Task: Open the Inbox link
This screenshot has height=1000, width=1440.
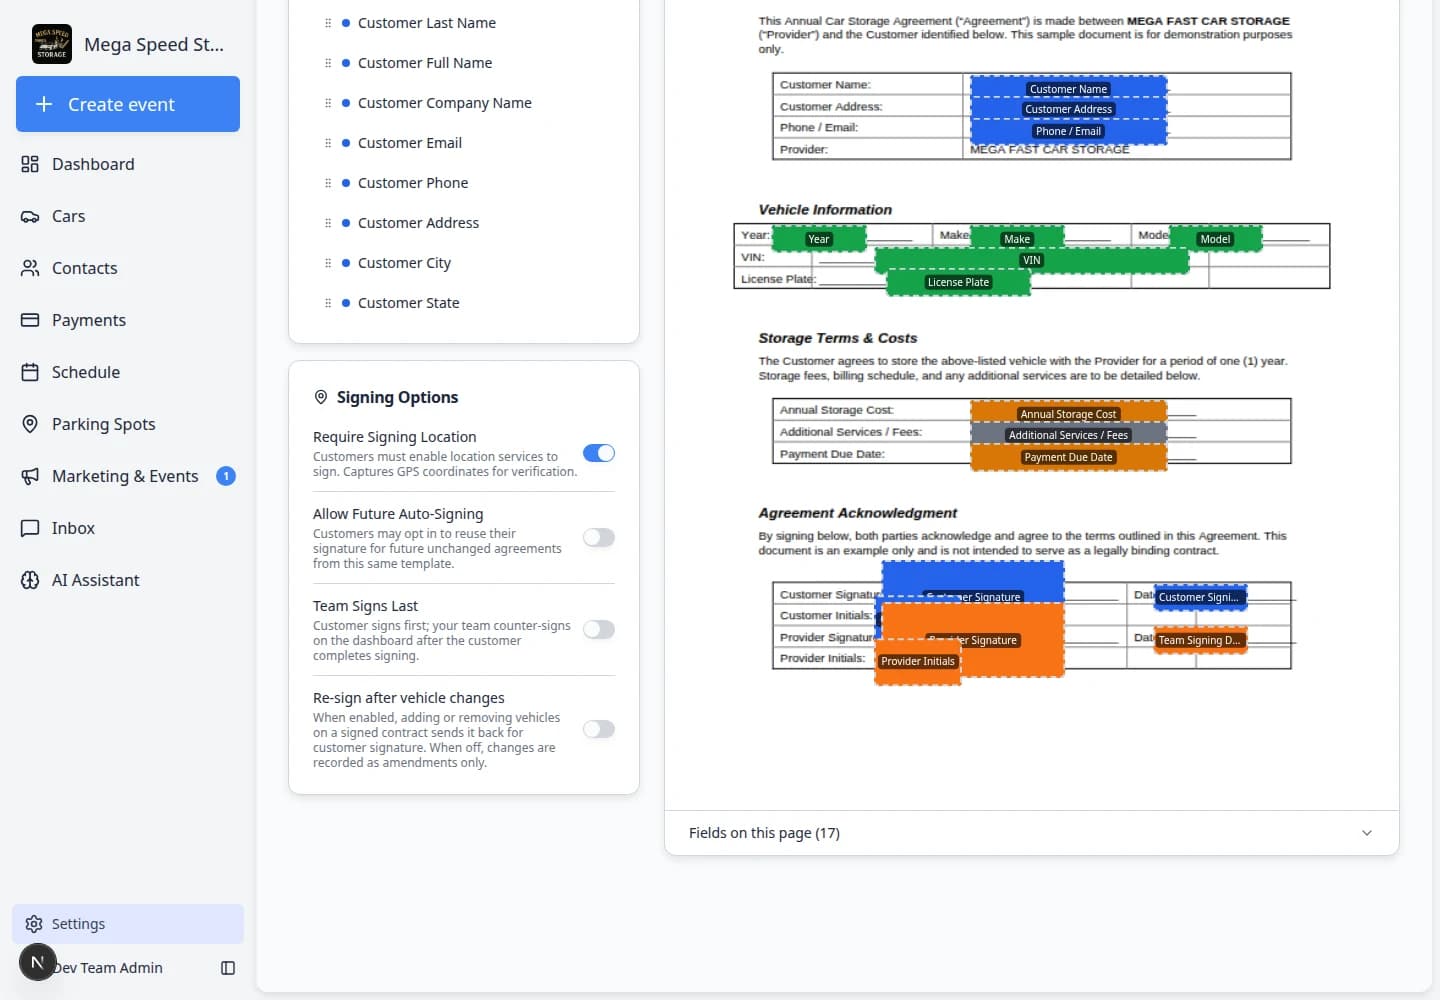Action: [128, 528]
